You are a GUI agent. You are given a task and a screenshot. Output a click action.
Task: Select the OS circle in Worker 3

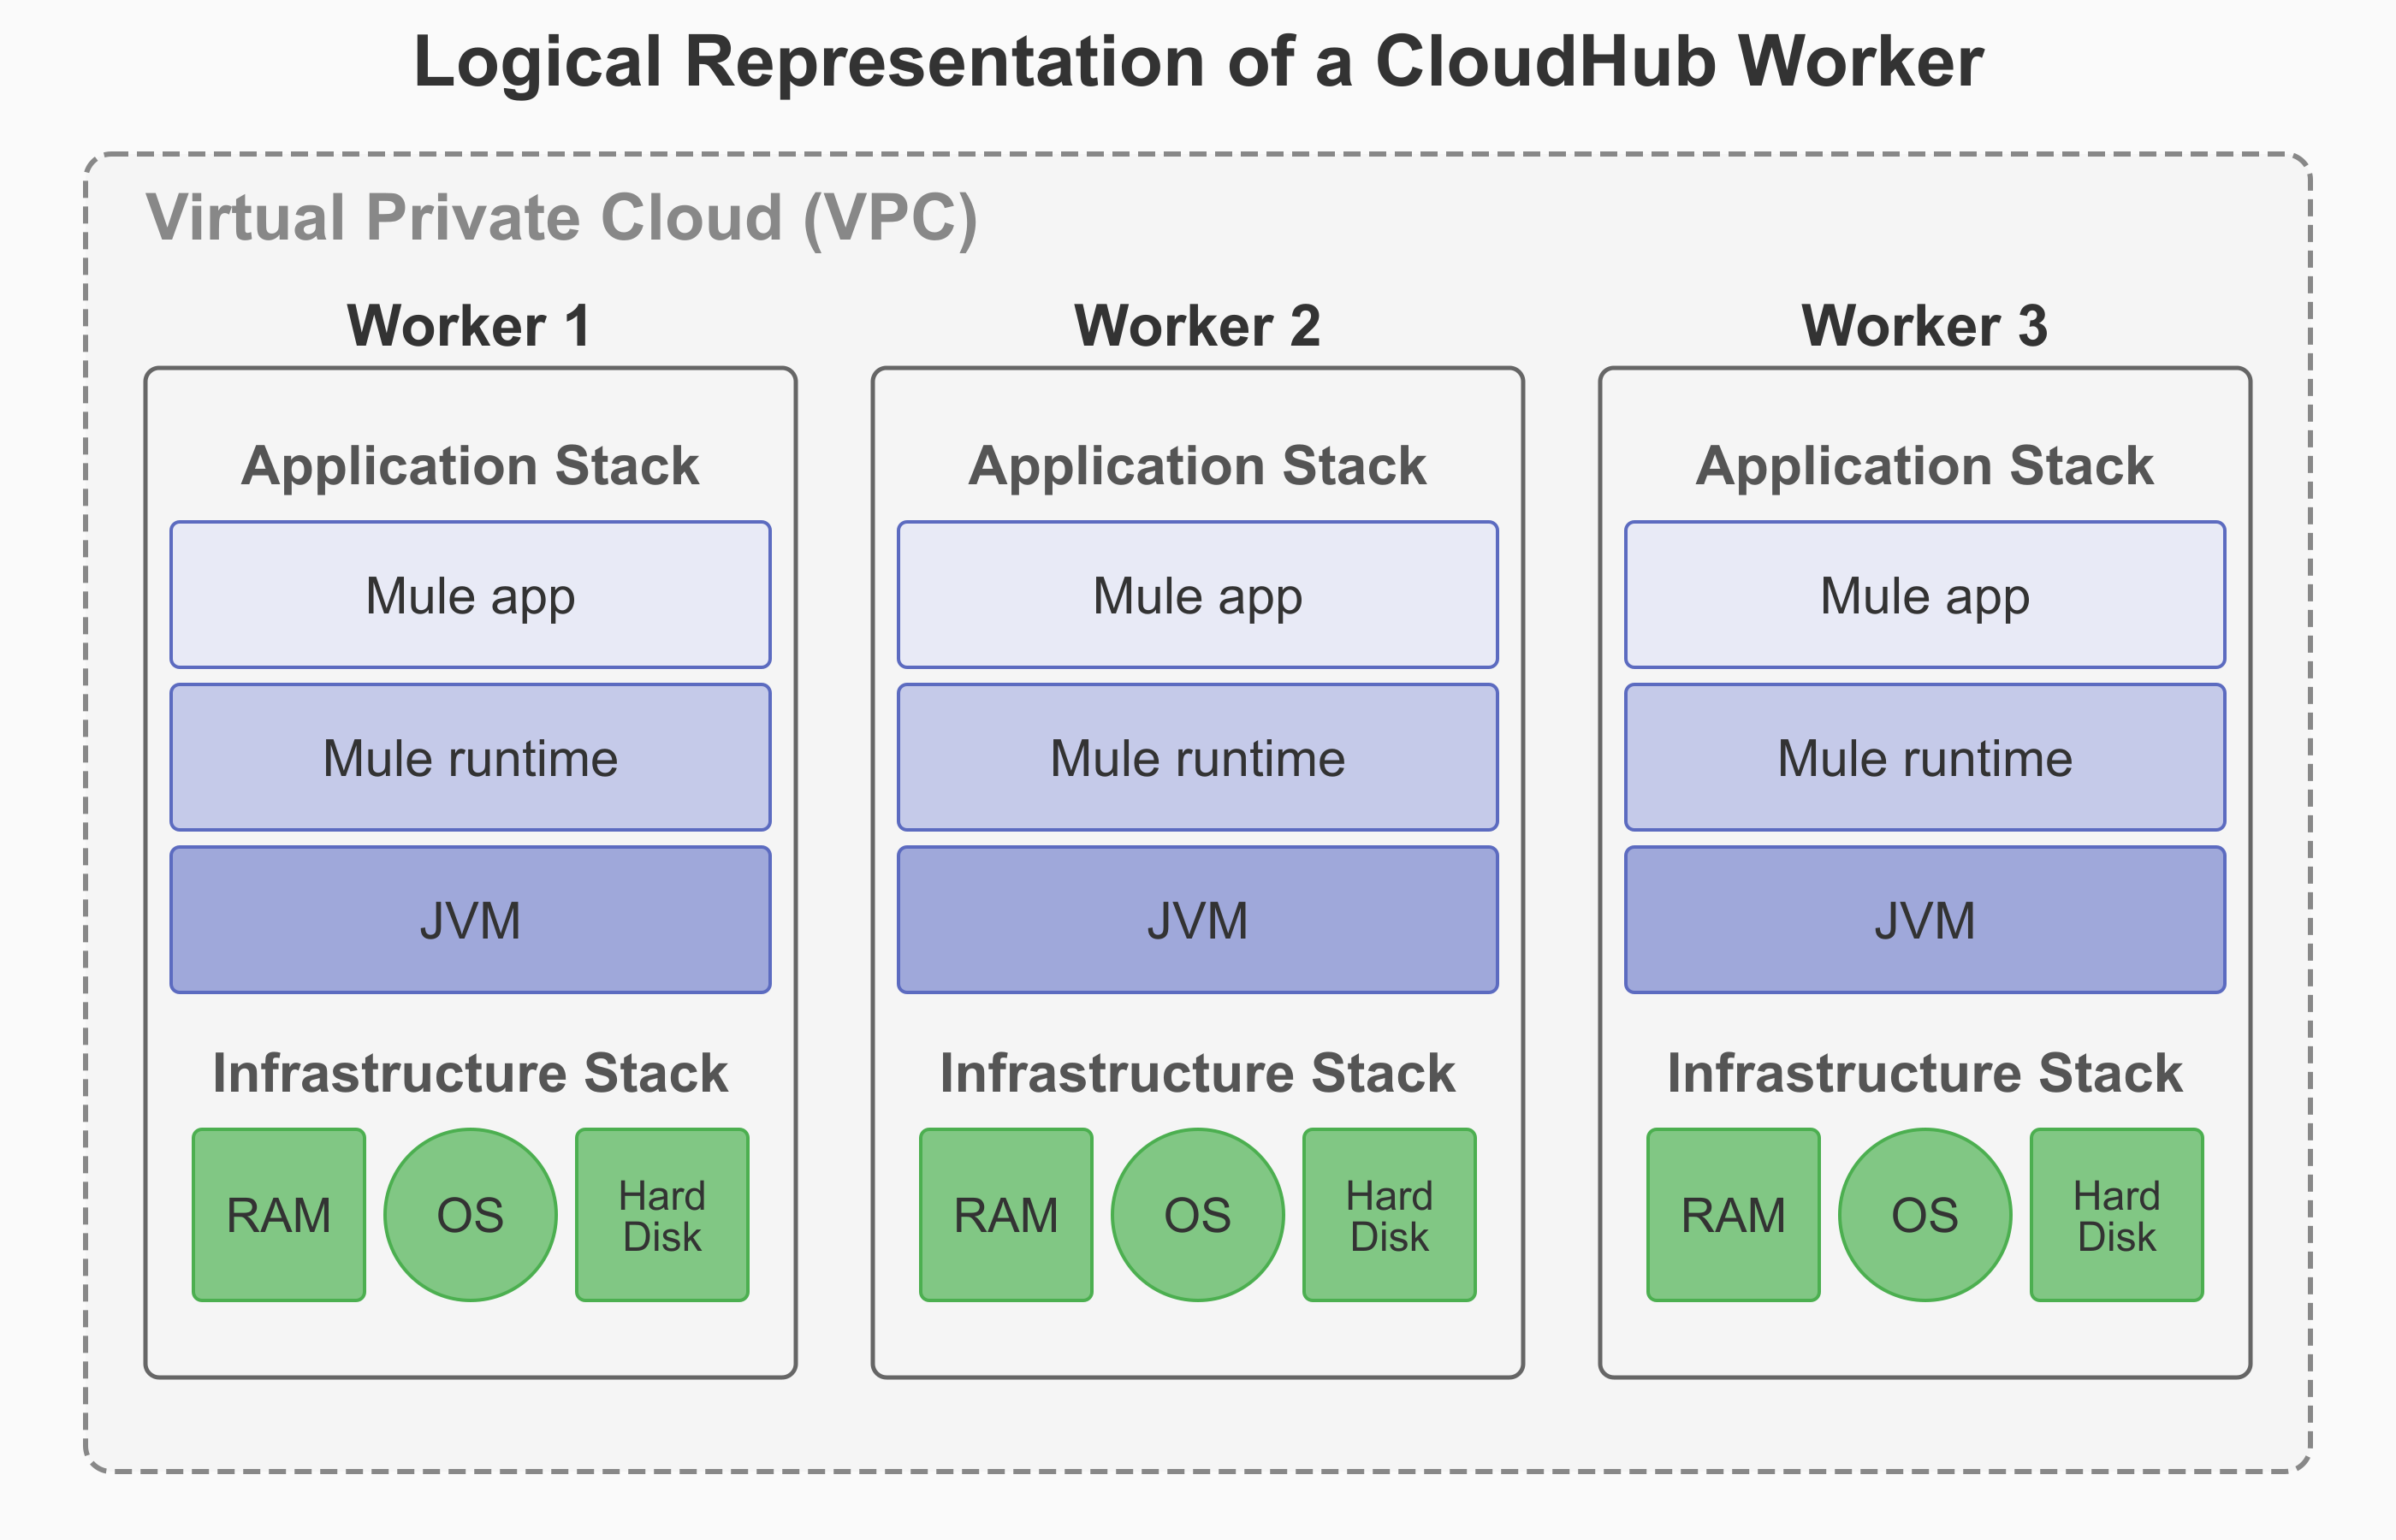(1925, 1213)
